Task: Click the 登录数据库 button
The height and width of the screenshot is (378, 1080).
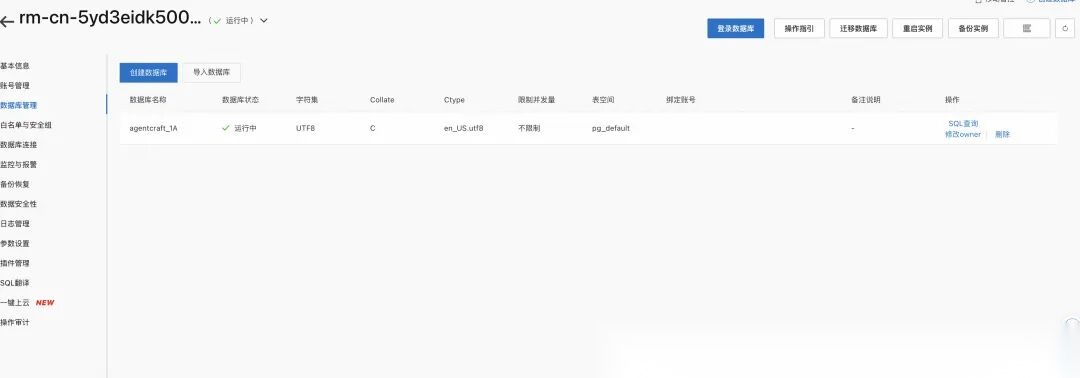Action: point(736,28)
